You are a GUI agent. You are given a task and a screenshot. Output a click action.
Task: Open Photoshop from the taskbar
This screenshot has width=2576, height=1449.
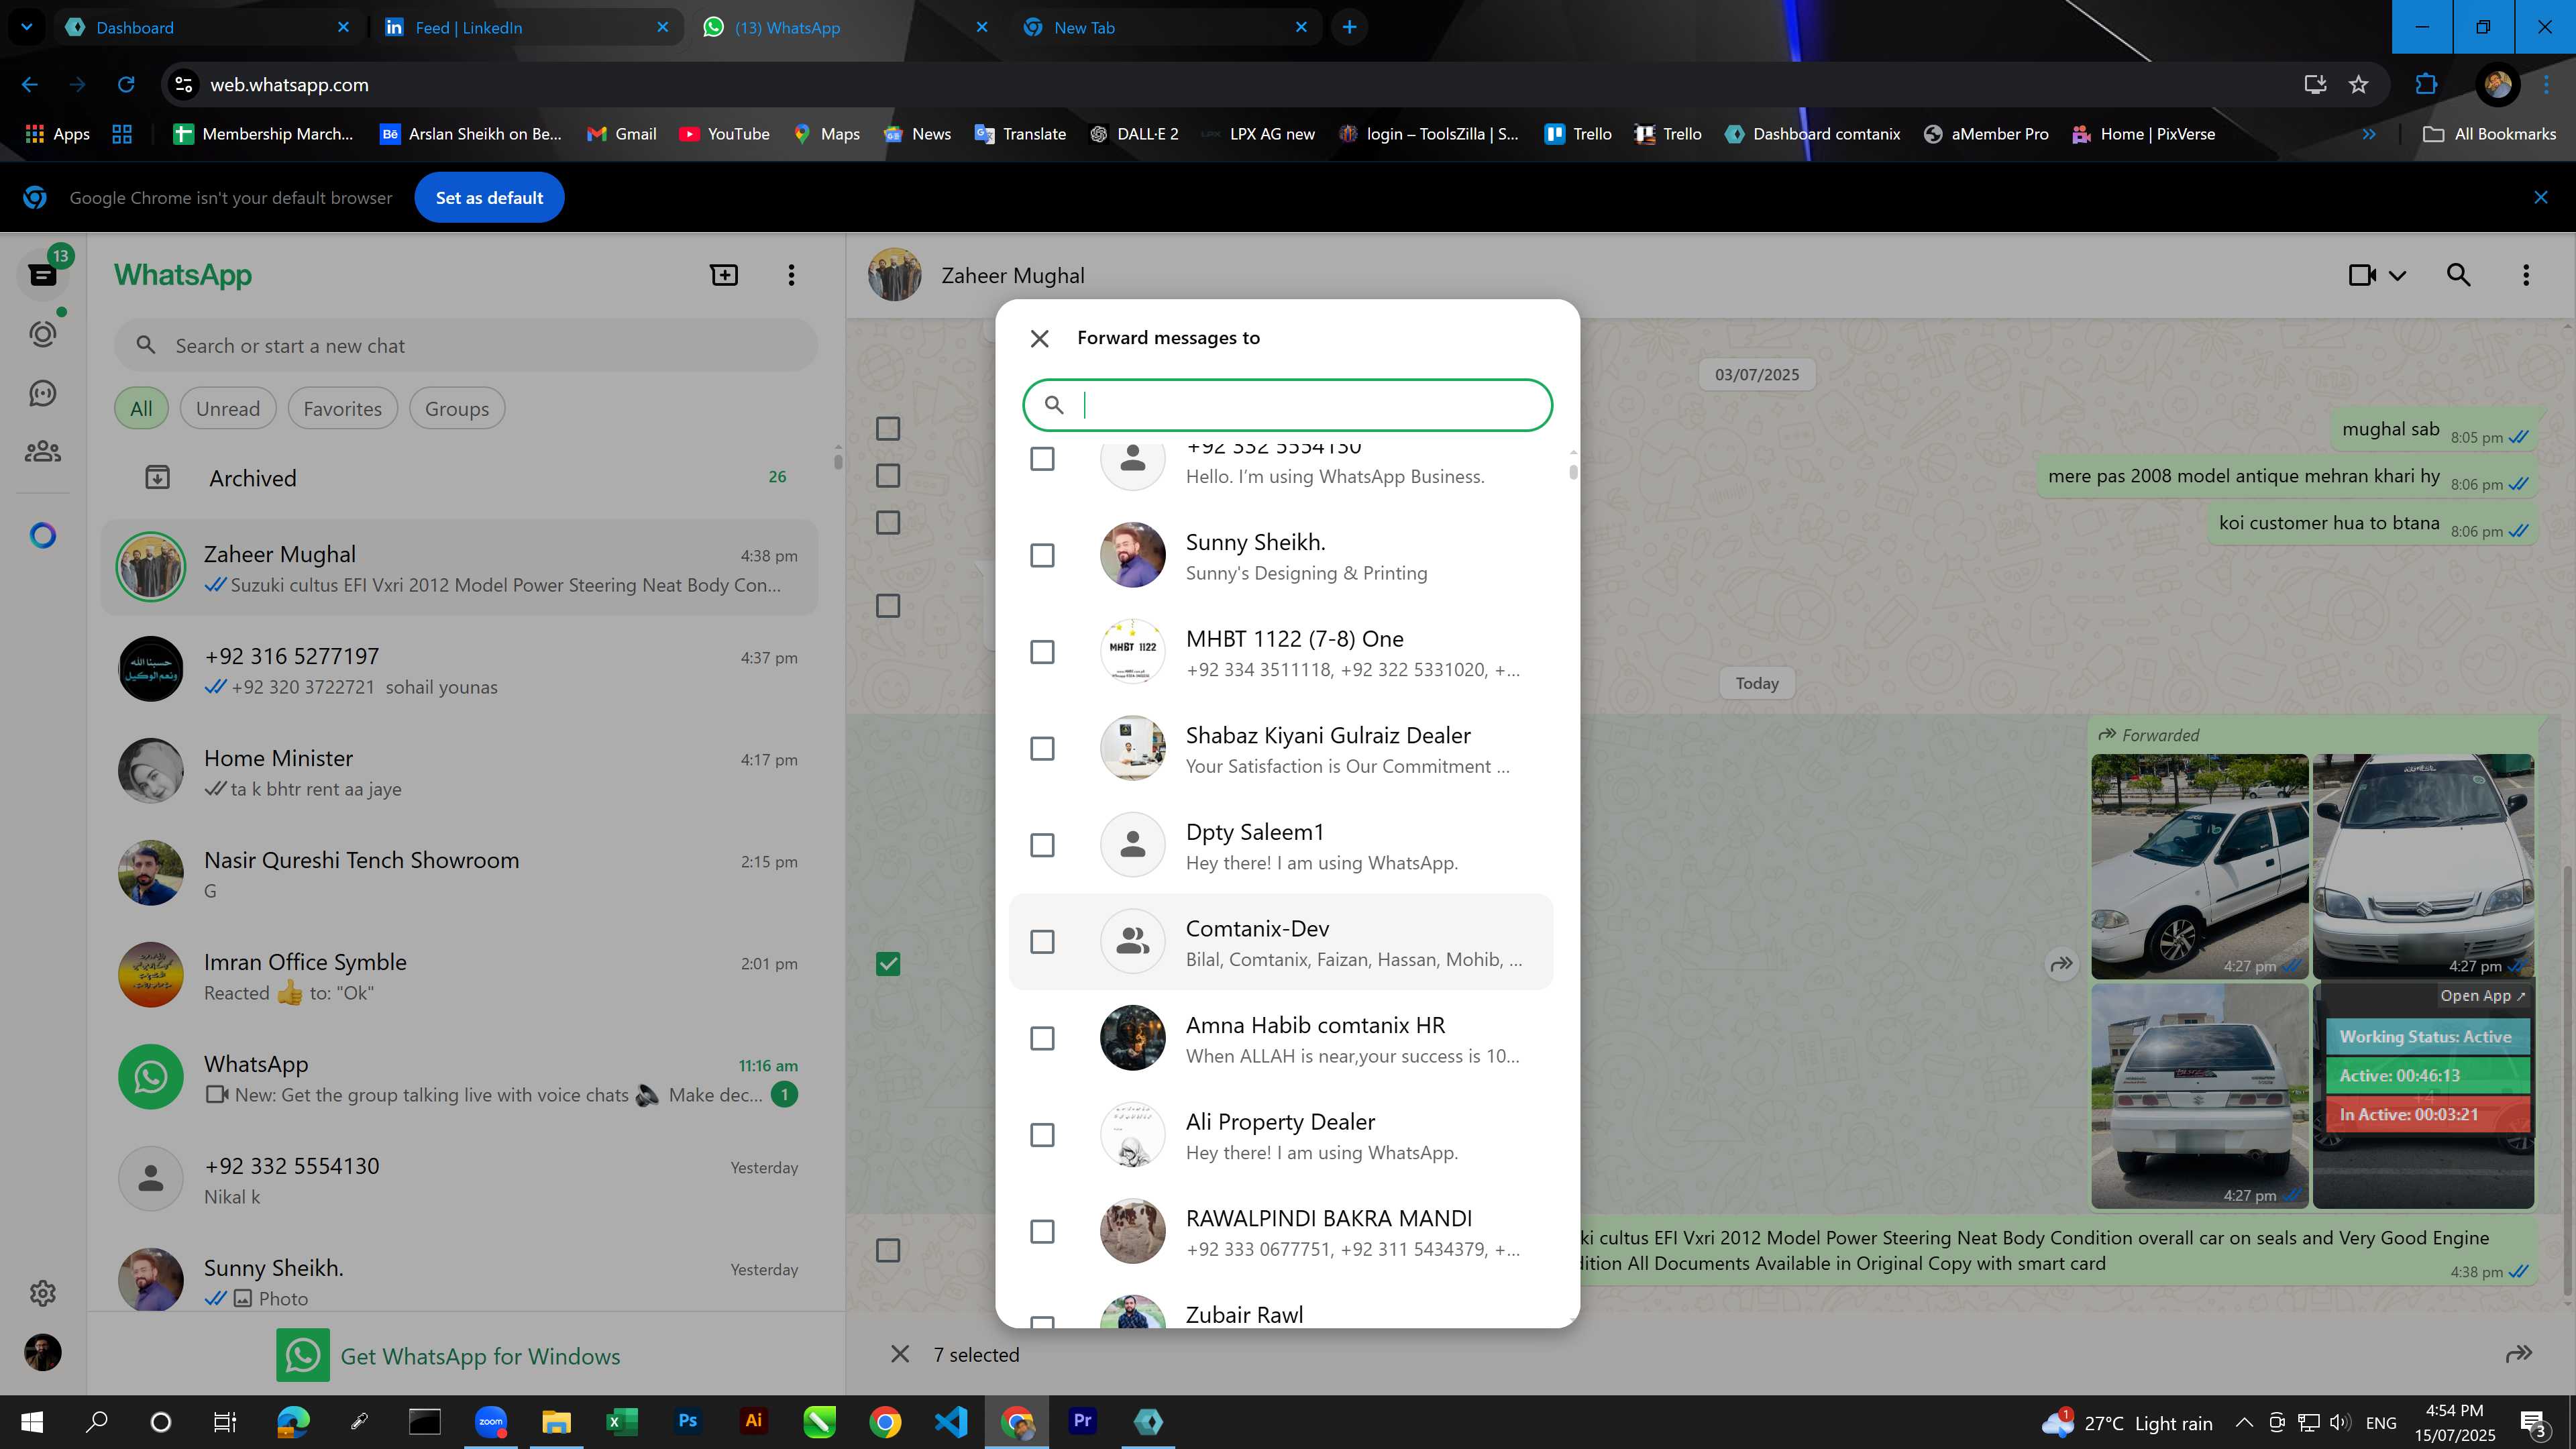pos(687,1421)
